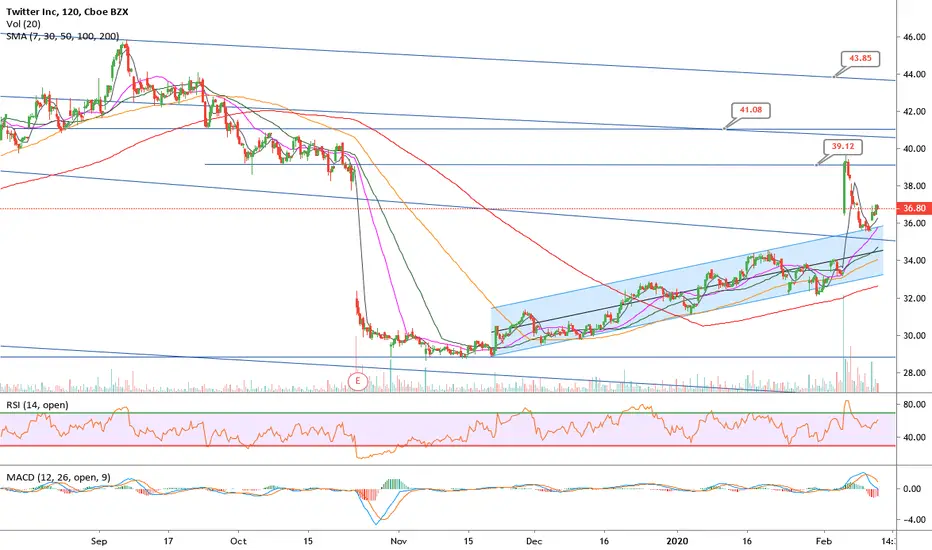Screen dimensions: 932x550
Task: Click the RSI 80.00 axis label
Action: tap(914, 404)
